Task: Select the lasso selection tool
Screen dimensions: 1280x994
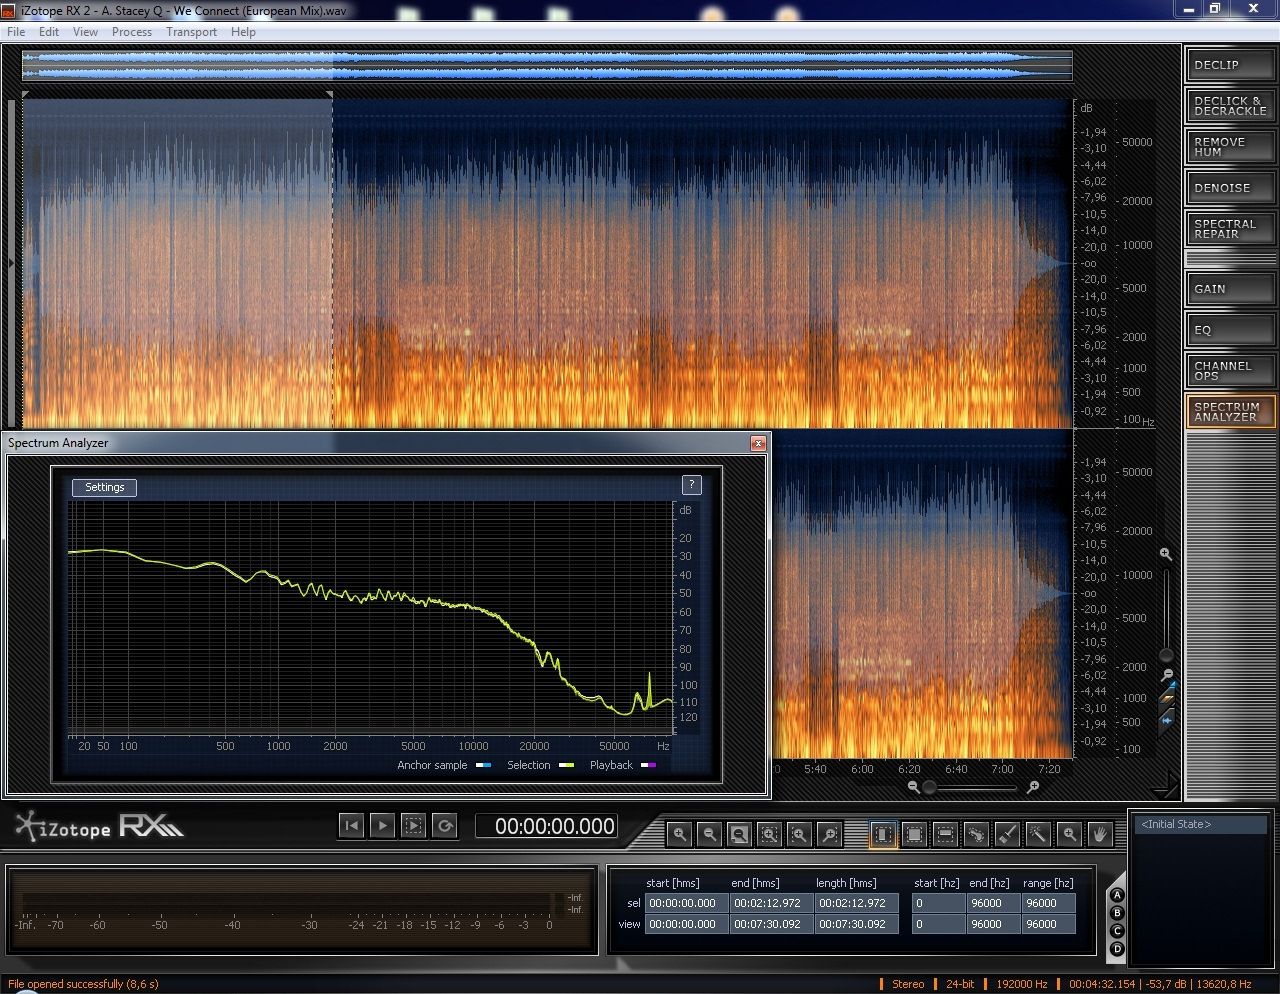Action: [976, 834]
